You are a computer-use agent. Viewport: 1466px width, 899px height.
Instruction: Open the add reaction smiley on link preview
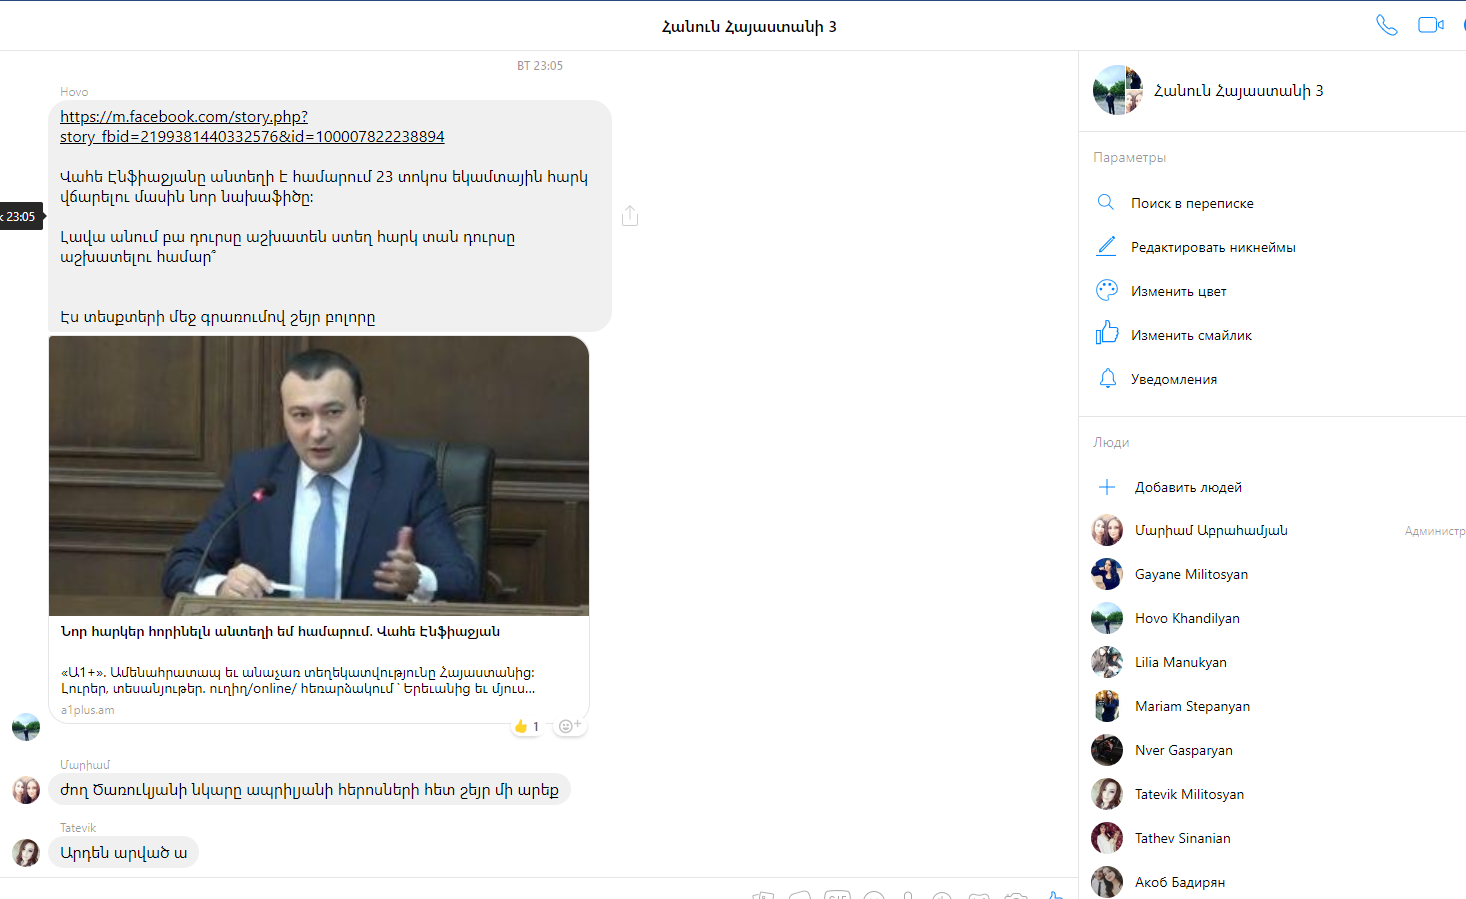click(x=569, y=726)
